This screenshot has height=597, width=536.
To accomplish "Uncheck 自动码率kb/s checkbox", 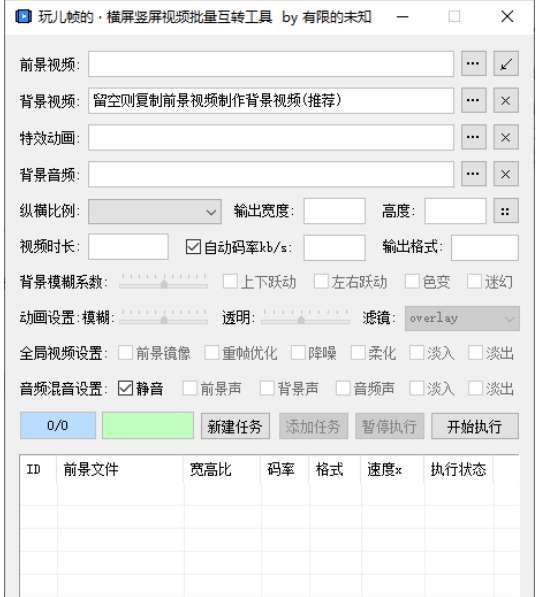I will [x=193, y=247].
